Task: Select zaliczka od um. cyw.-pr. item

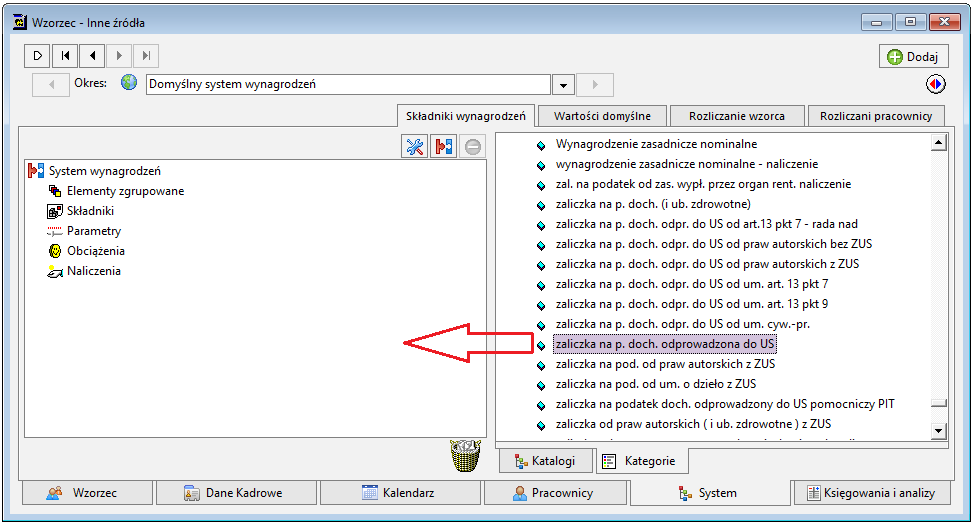Action: [x=683, y=324]
